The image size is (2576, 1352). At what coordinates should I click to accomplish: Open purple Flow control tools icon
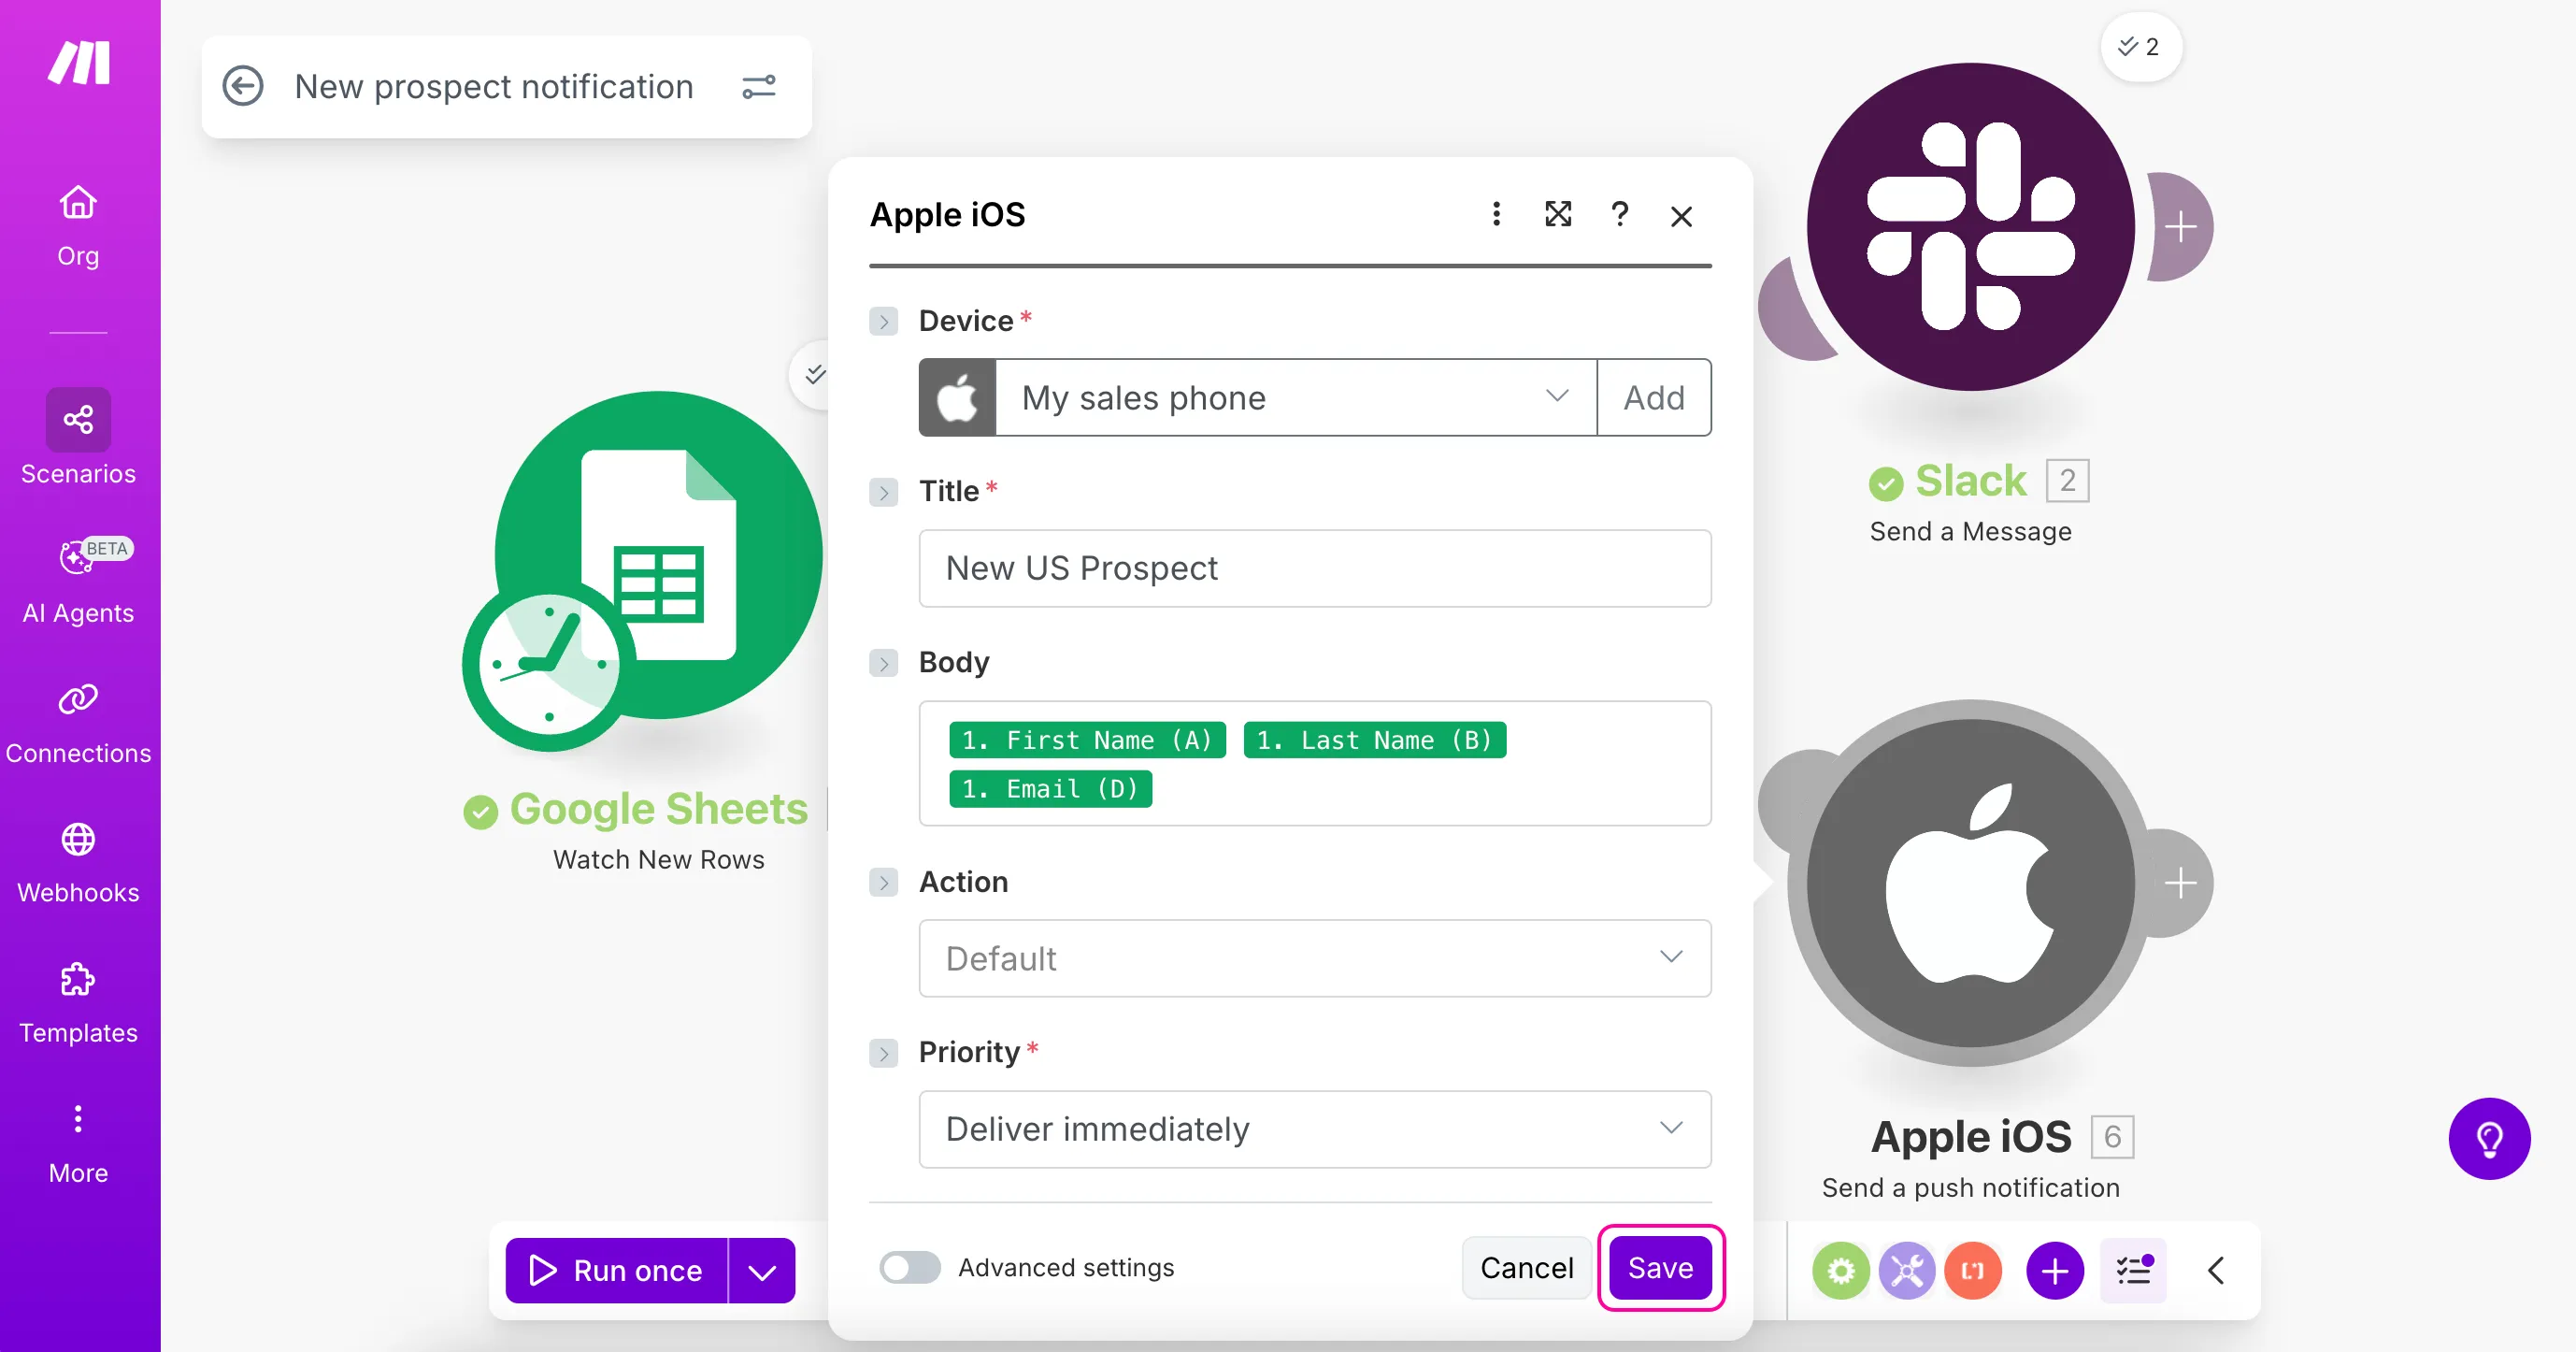pyautogui.click(x=1906, y=1270)
